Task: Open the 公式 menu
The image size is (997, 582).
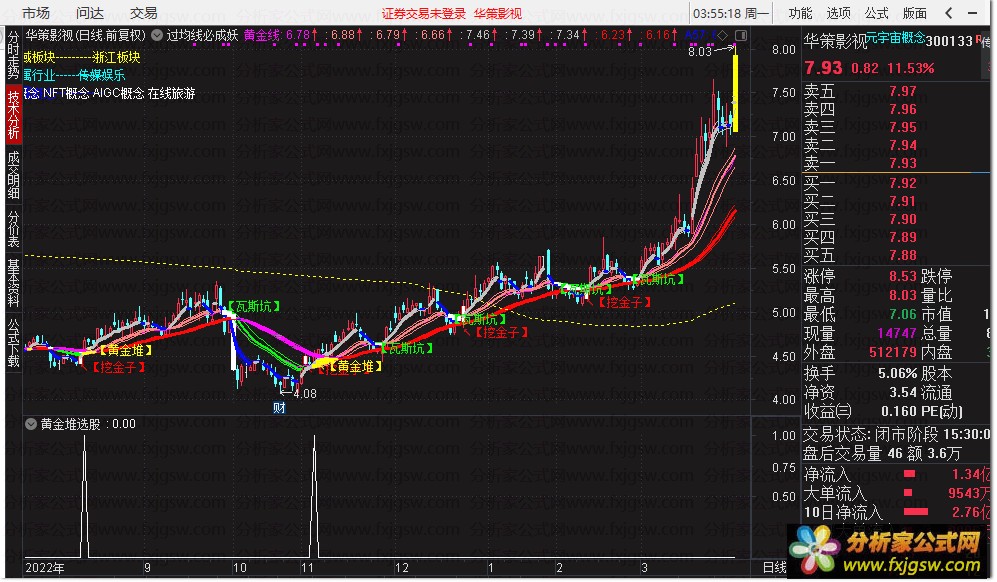Action: click(876, 13)
